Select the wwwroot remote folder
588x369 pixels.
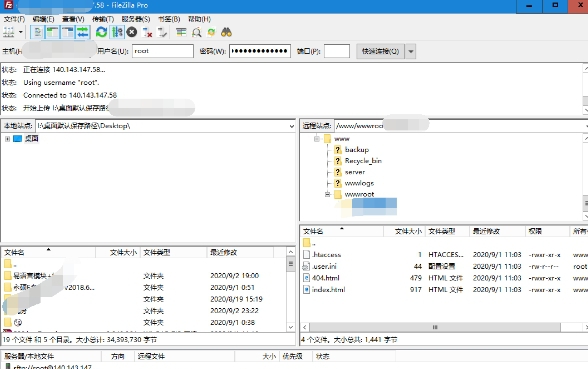click(359, 194)
